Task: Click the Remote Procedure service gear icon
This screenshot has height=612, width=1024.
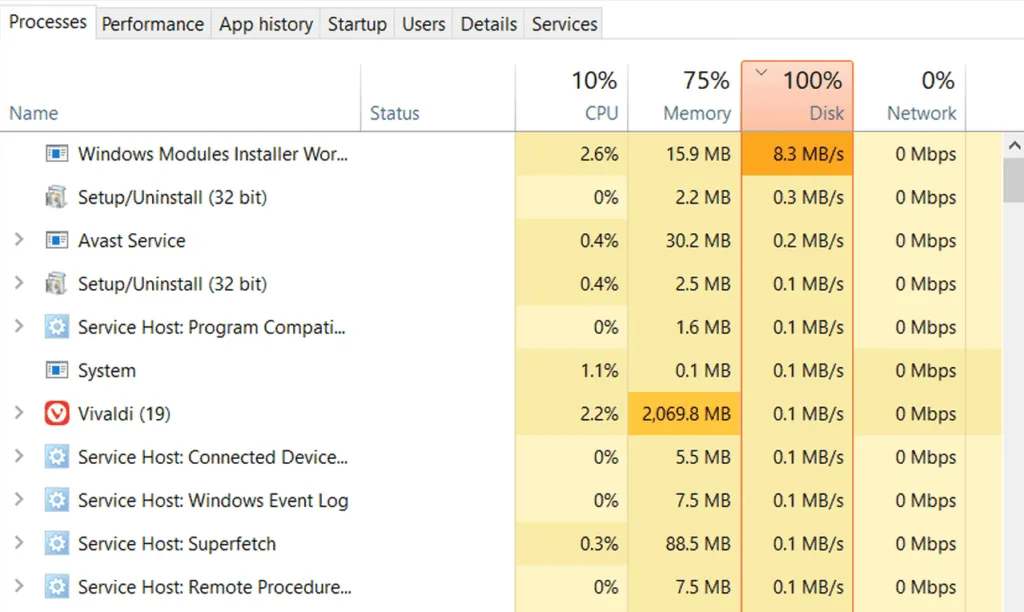Action: click(x=56, y=587)
